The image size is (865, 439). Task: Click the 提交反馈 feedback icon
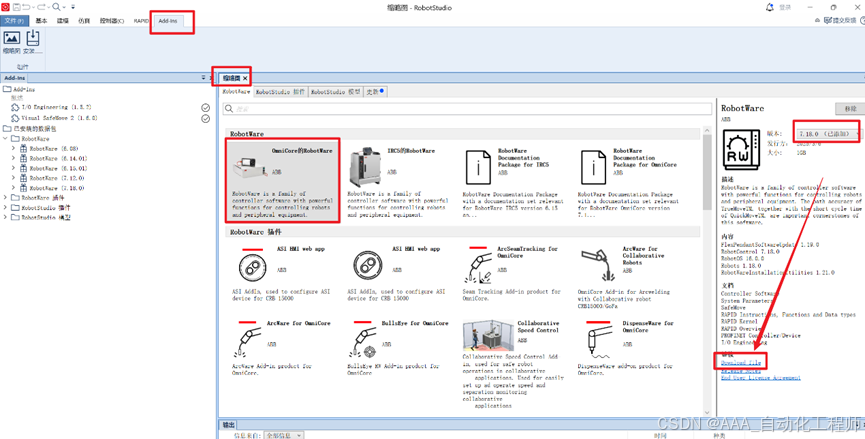(828, 20)
